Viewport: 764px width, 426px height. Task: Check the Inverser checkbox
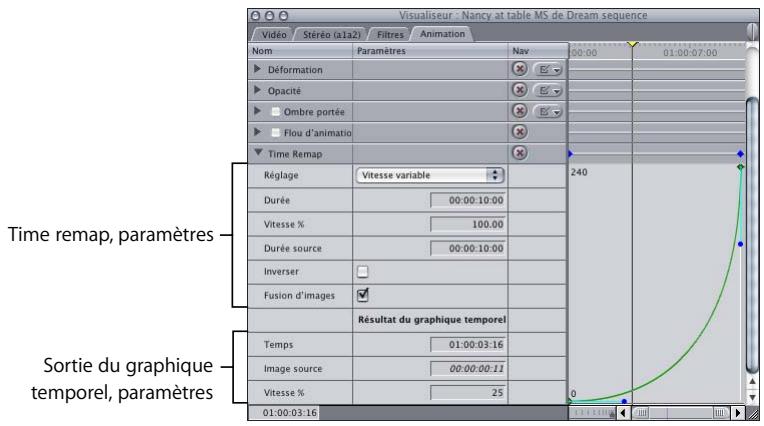coord(363,271)
